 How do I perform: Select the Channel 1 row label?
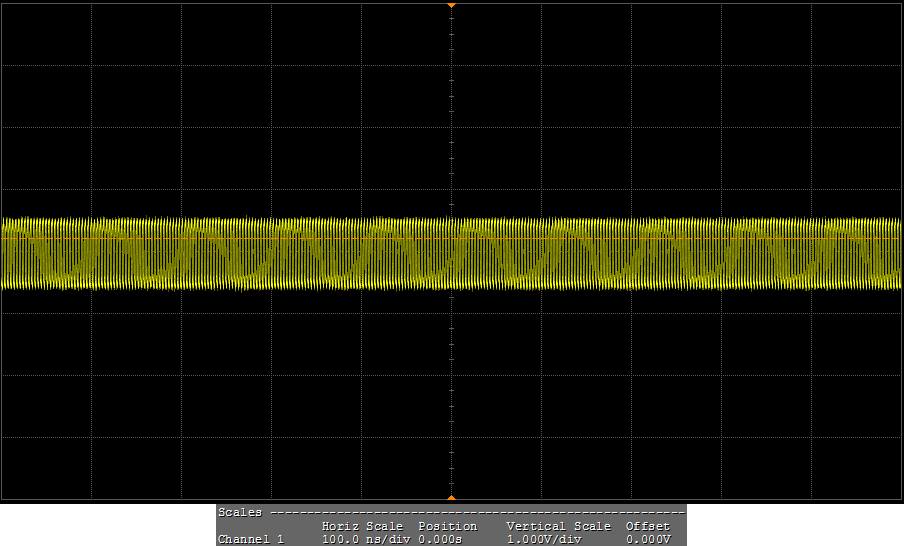coord(251,539)
